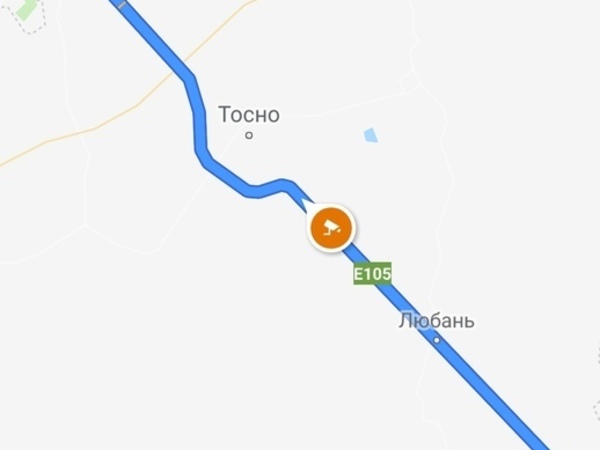600x450 pixels.
Task: Open the Любань place label
Action: click(436, 321)
